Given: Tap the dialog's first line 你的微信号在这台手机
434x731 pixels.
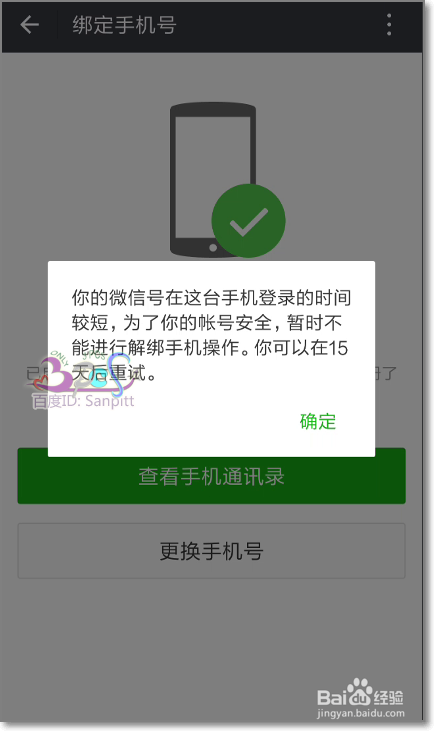Looking at the screenshot, I should coord(165,298).
